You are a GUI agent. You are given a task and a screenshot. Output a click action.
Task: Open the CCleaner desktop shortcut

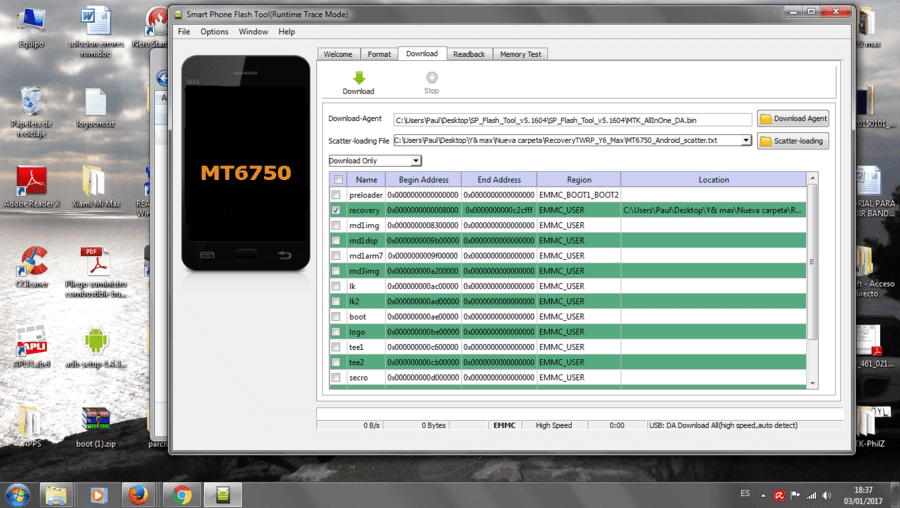click(32, 267)
